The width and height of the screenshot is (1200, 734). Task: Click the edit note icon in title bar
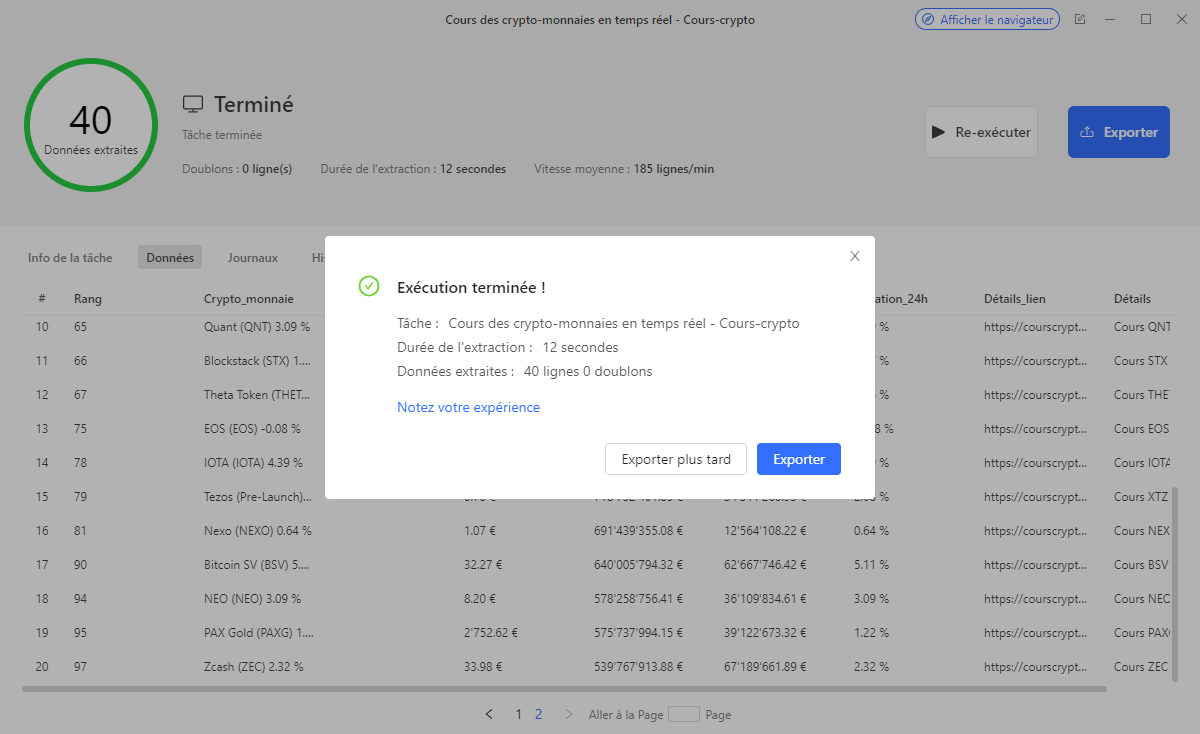[x=1080, y=19]
